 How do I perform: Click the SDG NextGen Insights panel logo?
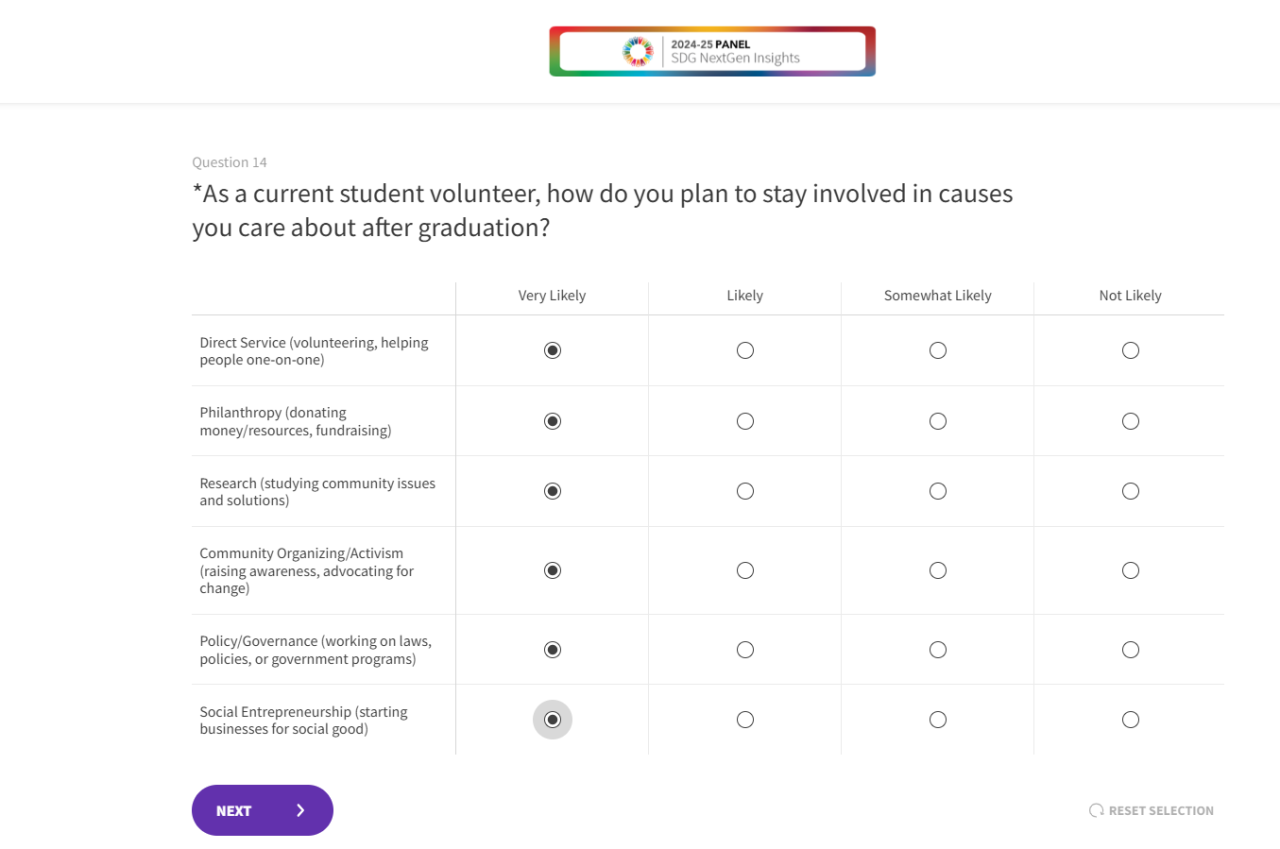coord(712,51)
